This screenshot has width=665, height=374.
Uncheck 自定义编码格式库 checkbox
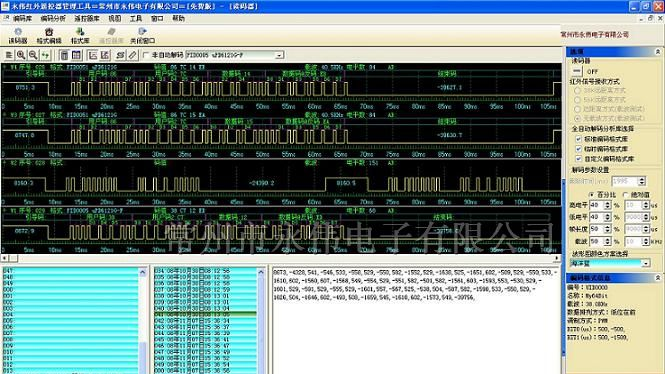578,159
